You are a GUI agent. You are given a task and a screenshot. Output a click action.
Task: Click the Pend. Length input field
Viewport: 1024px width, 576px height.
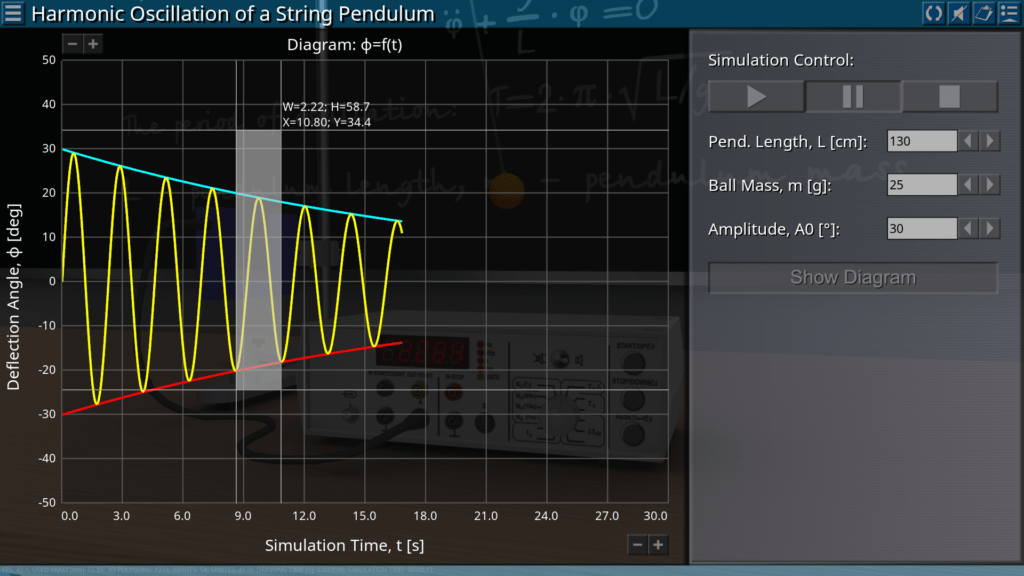[x=921, y=141]
